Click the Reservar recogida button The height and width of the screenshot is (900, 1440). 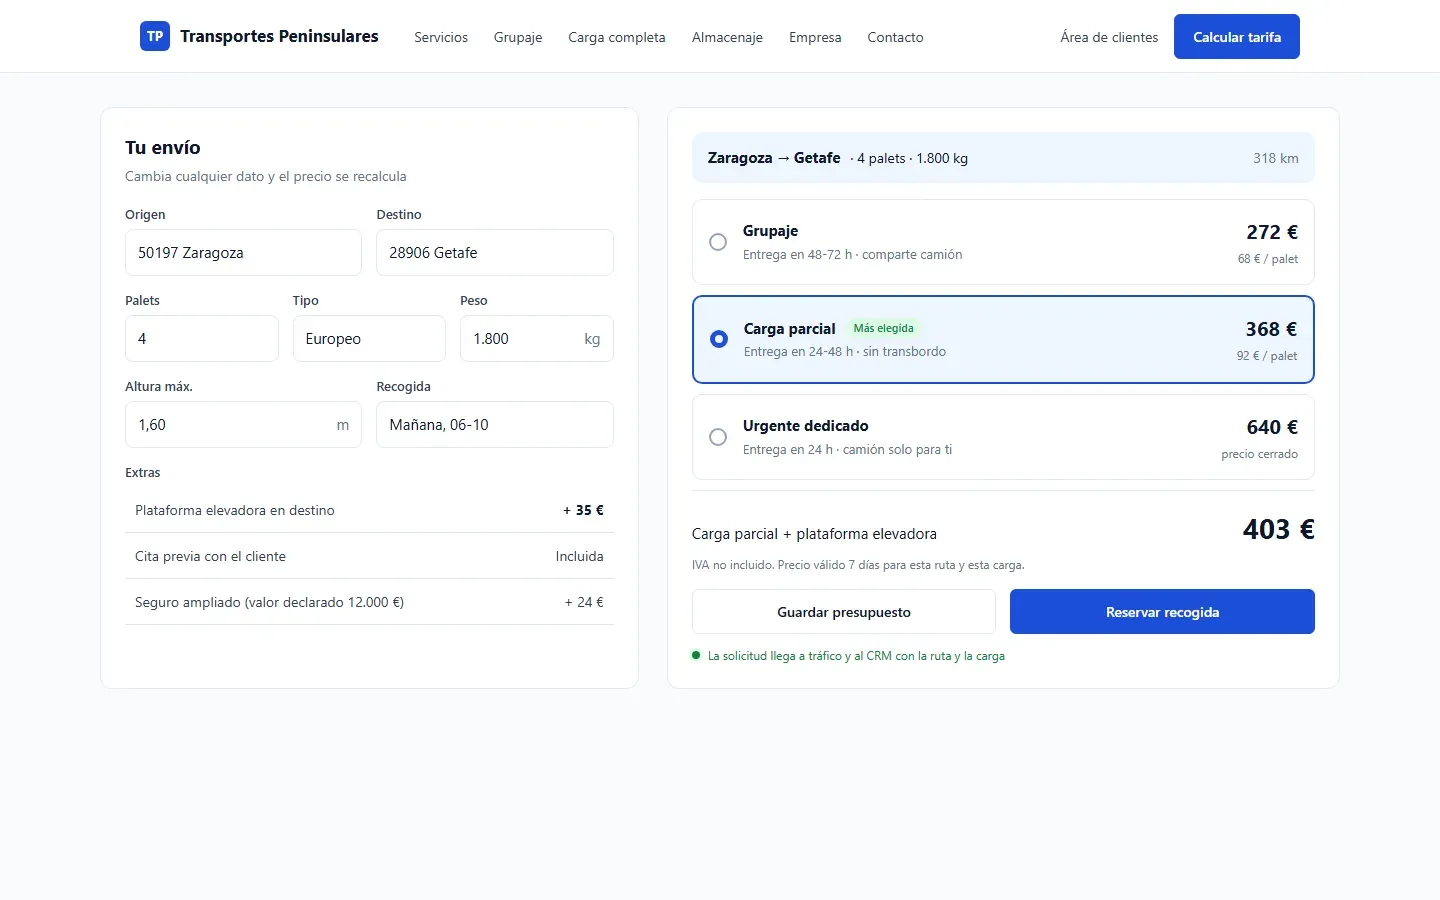1162,612
